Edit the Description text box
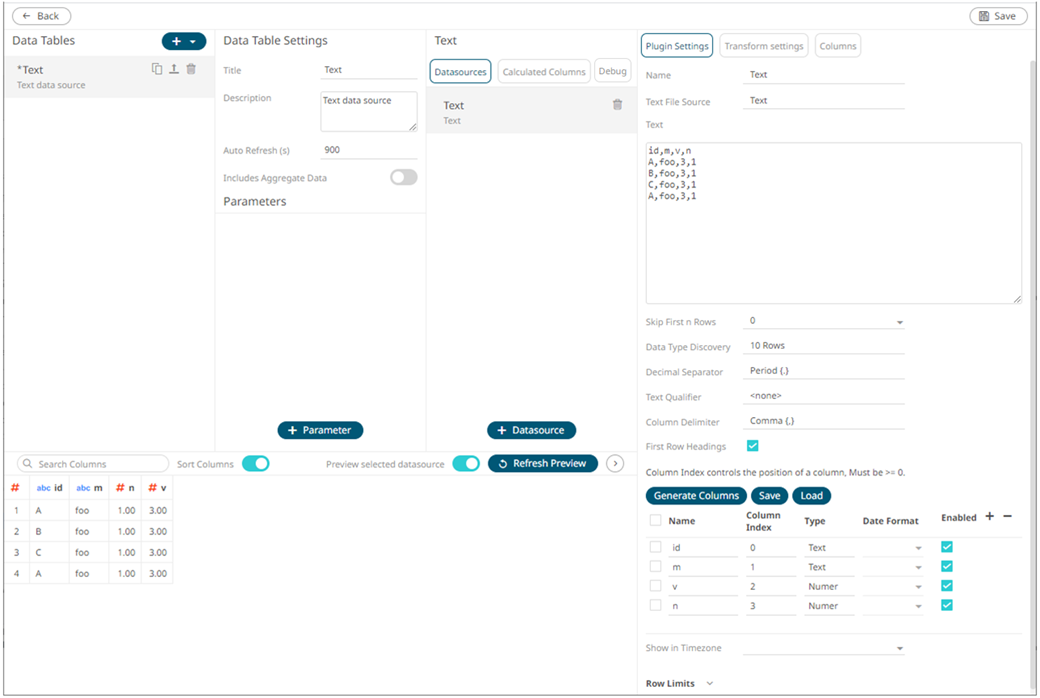The width and height of the screenshot is (1040, 698). (x=369, y=111)
